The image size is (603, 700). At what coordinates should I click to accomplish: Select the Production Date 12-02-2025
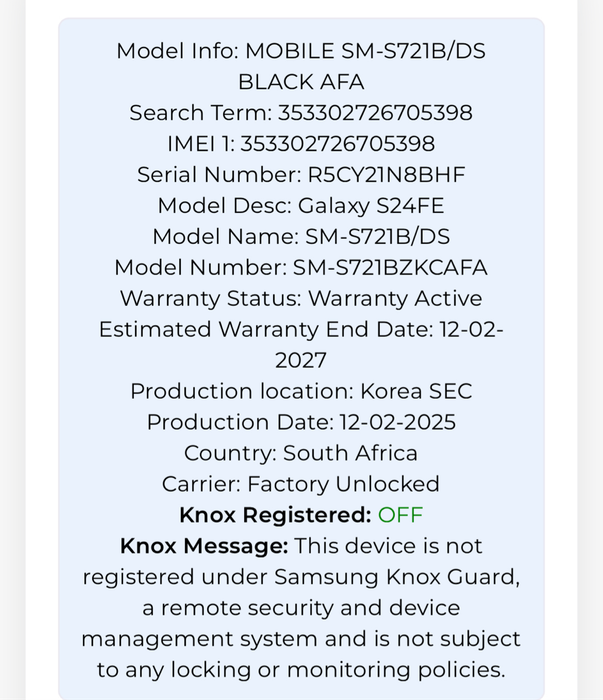pos(398,422)
